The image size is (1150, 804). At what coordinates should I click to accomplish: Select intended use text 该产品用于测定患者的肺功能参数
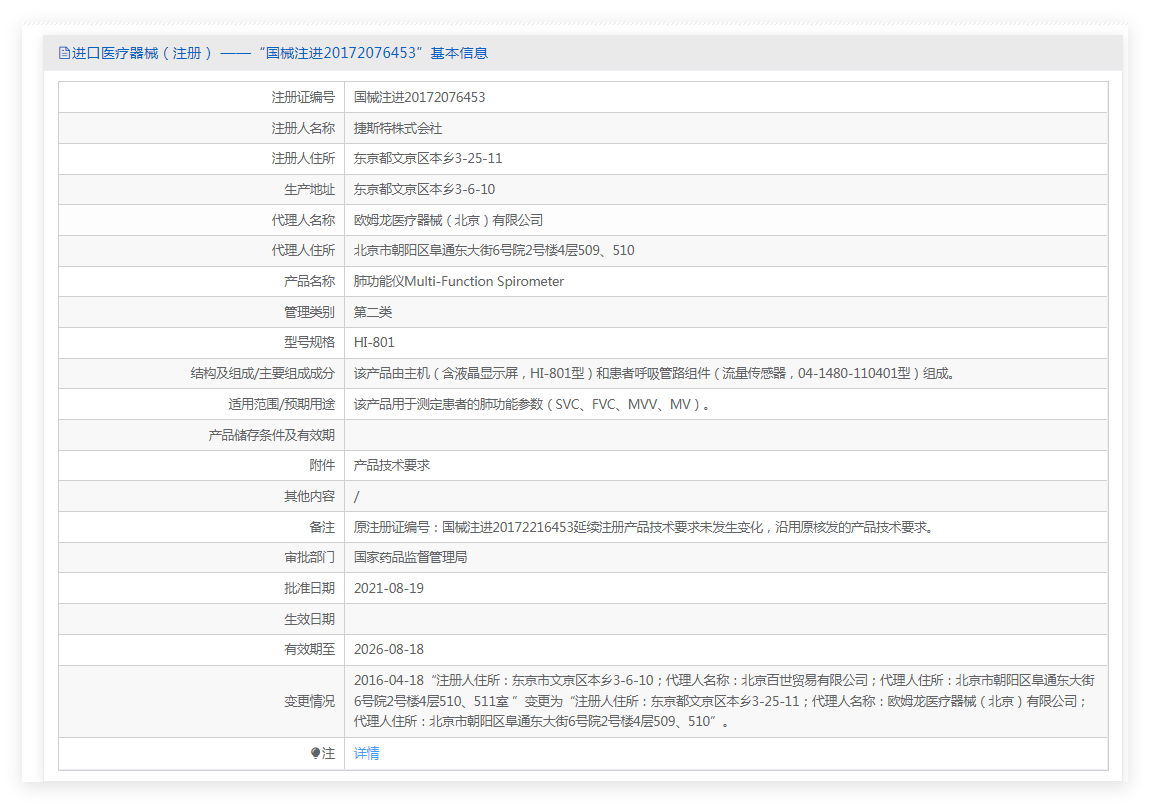point(532,404)
